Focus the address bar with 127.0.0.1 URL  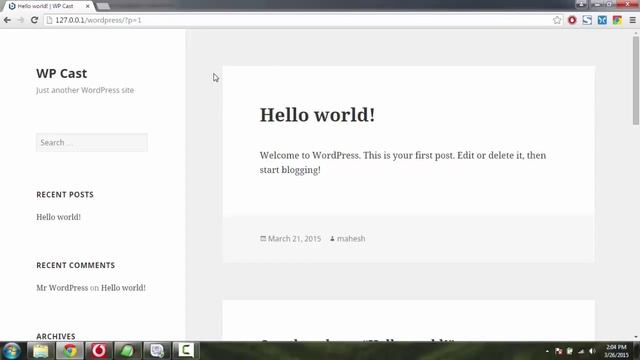tap(298, 20)
